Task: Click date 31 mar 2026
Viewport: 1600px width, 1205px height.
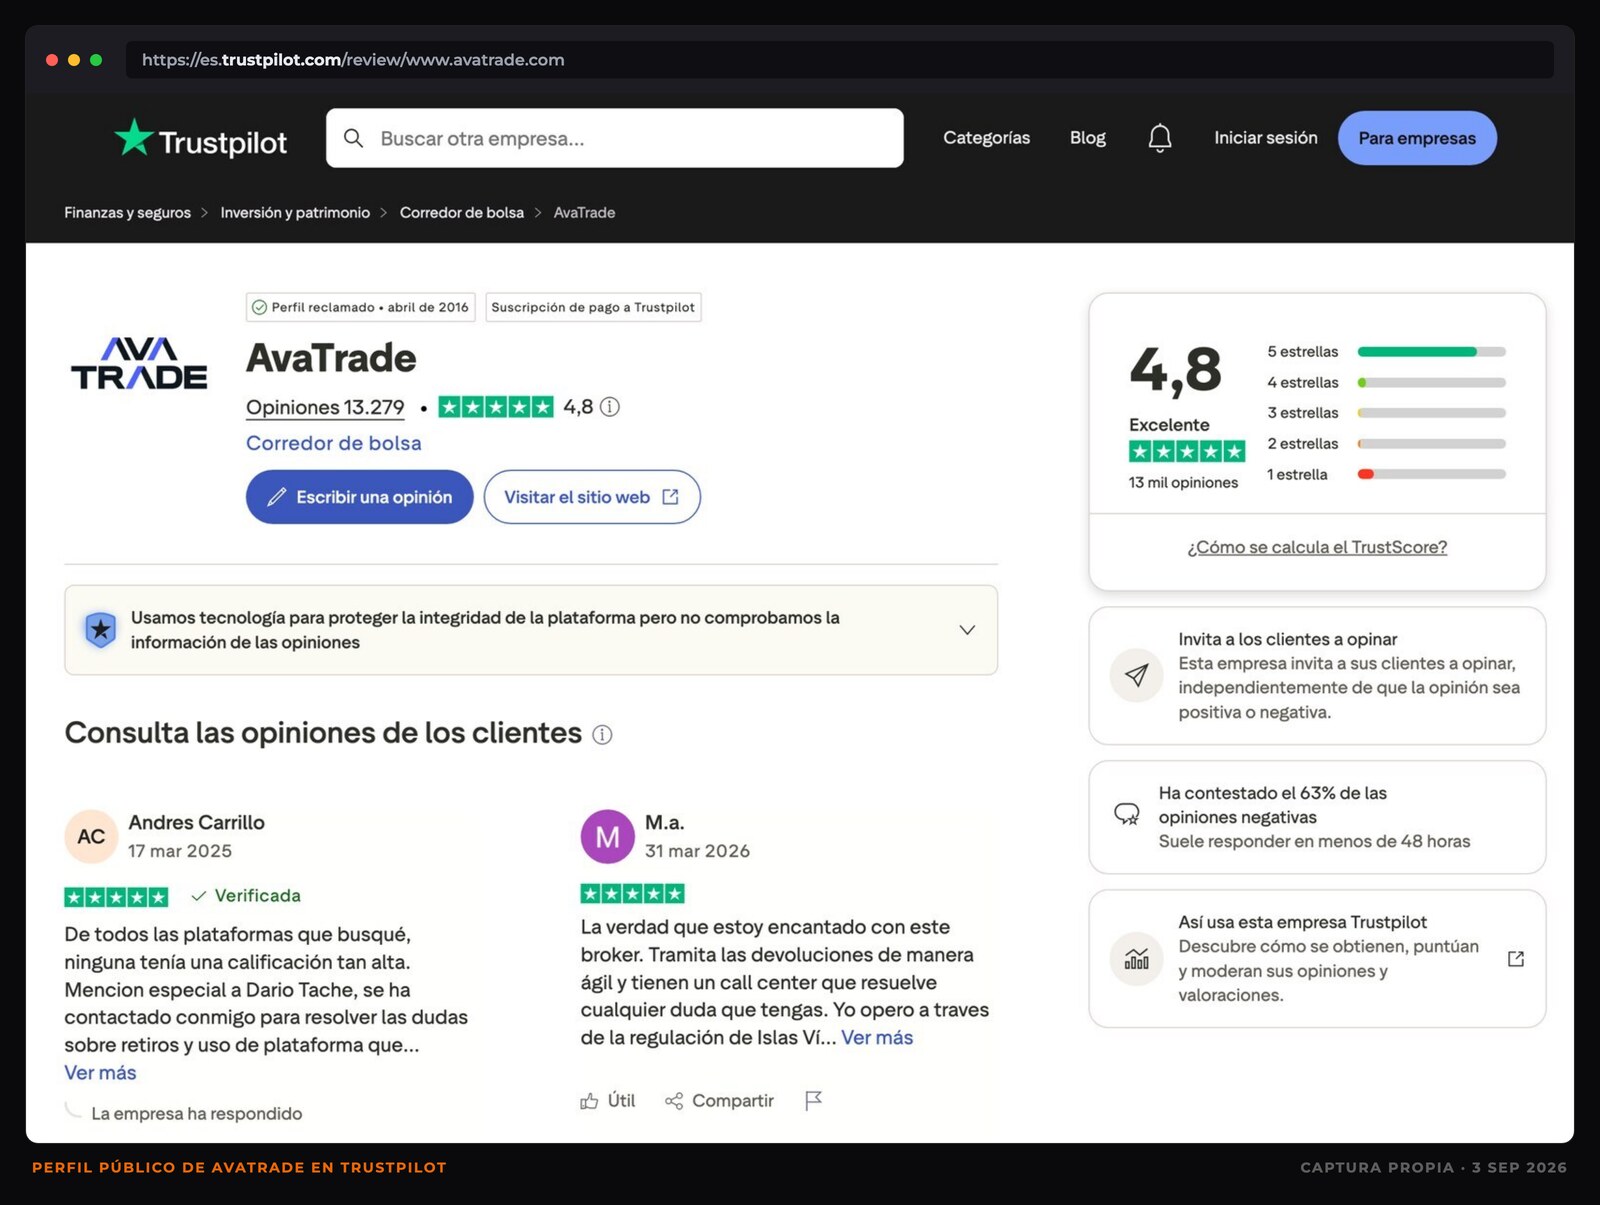Action: click(x=697, y=852)
